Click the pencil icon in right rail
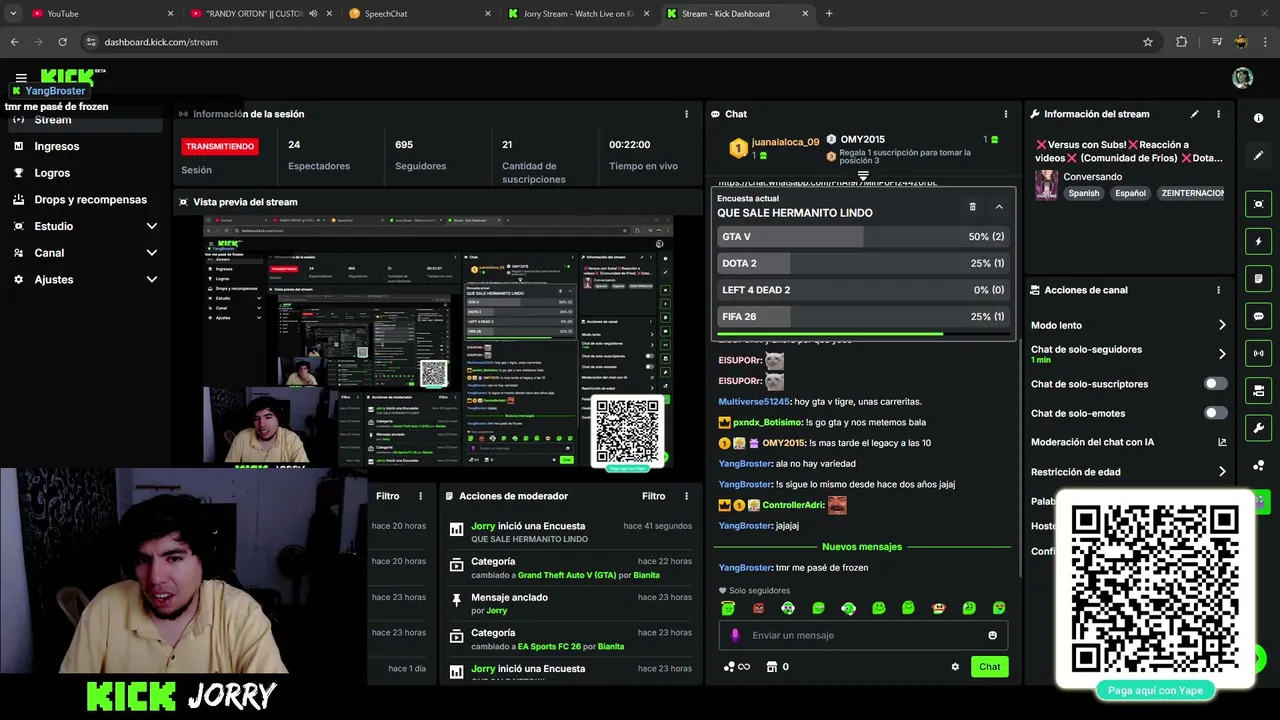The image size is (1280, 720). point(1258,156)
